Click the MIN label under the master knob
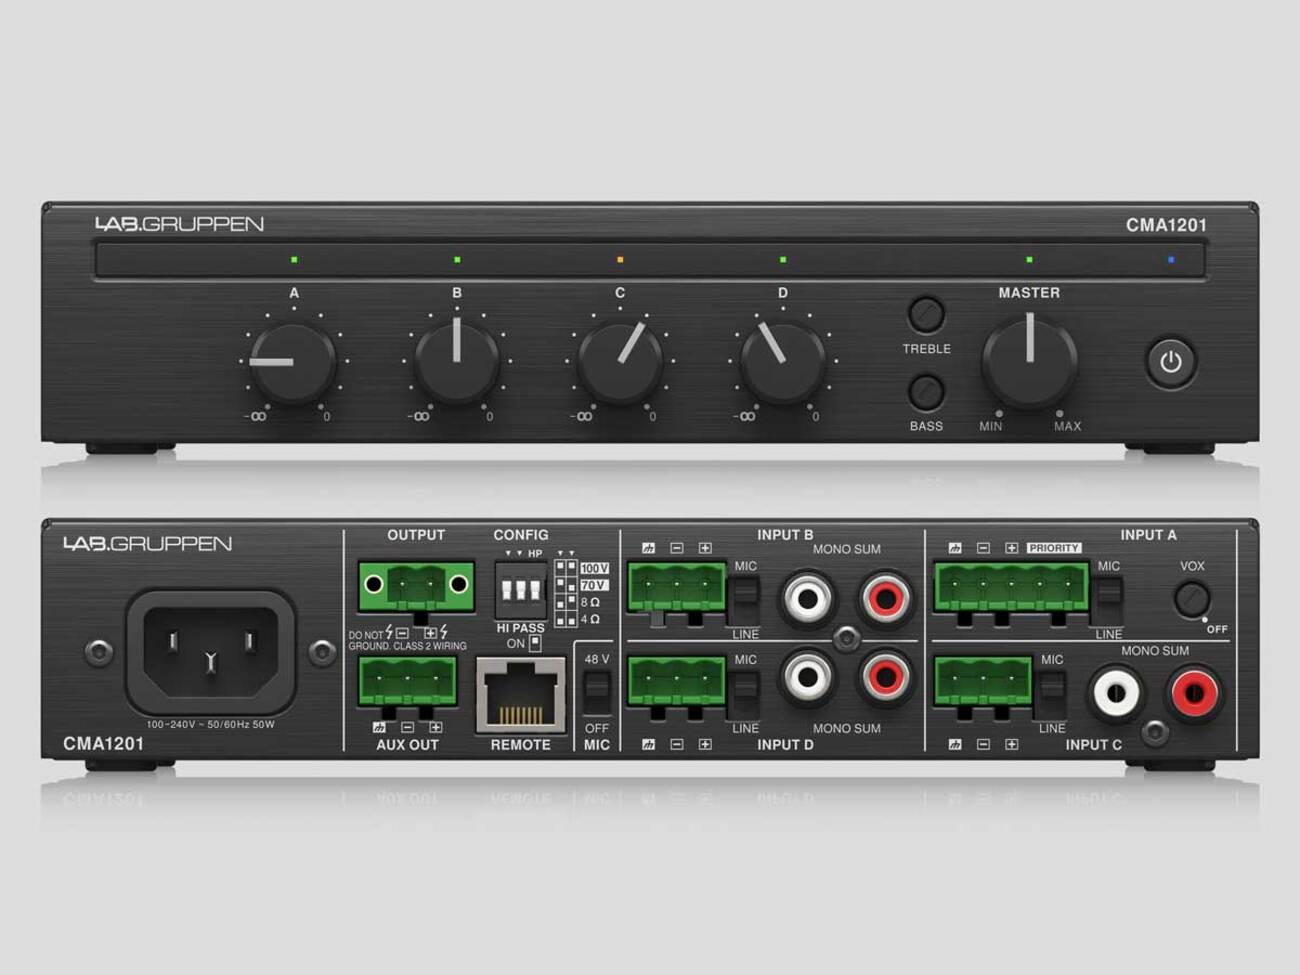This screenshot has width=1300, height=975. point(991,426)
